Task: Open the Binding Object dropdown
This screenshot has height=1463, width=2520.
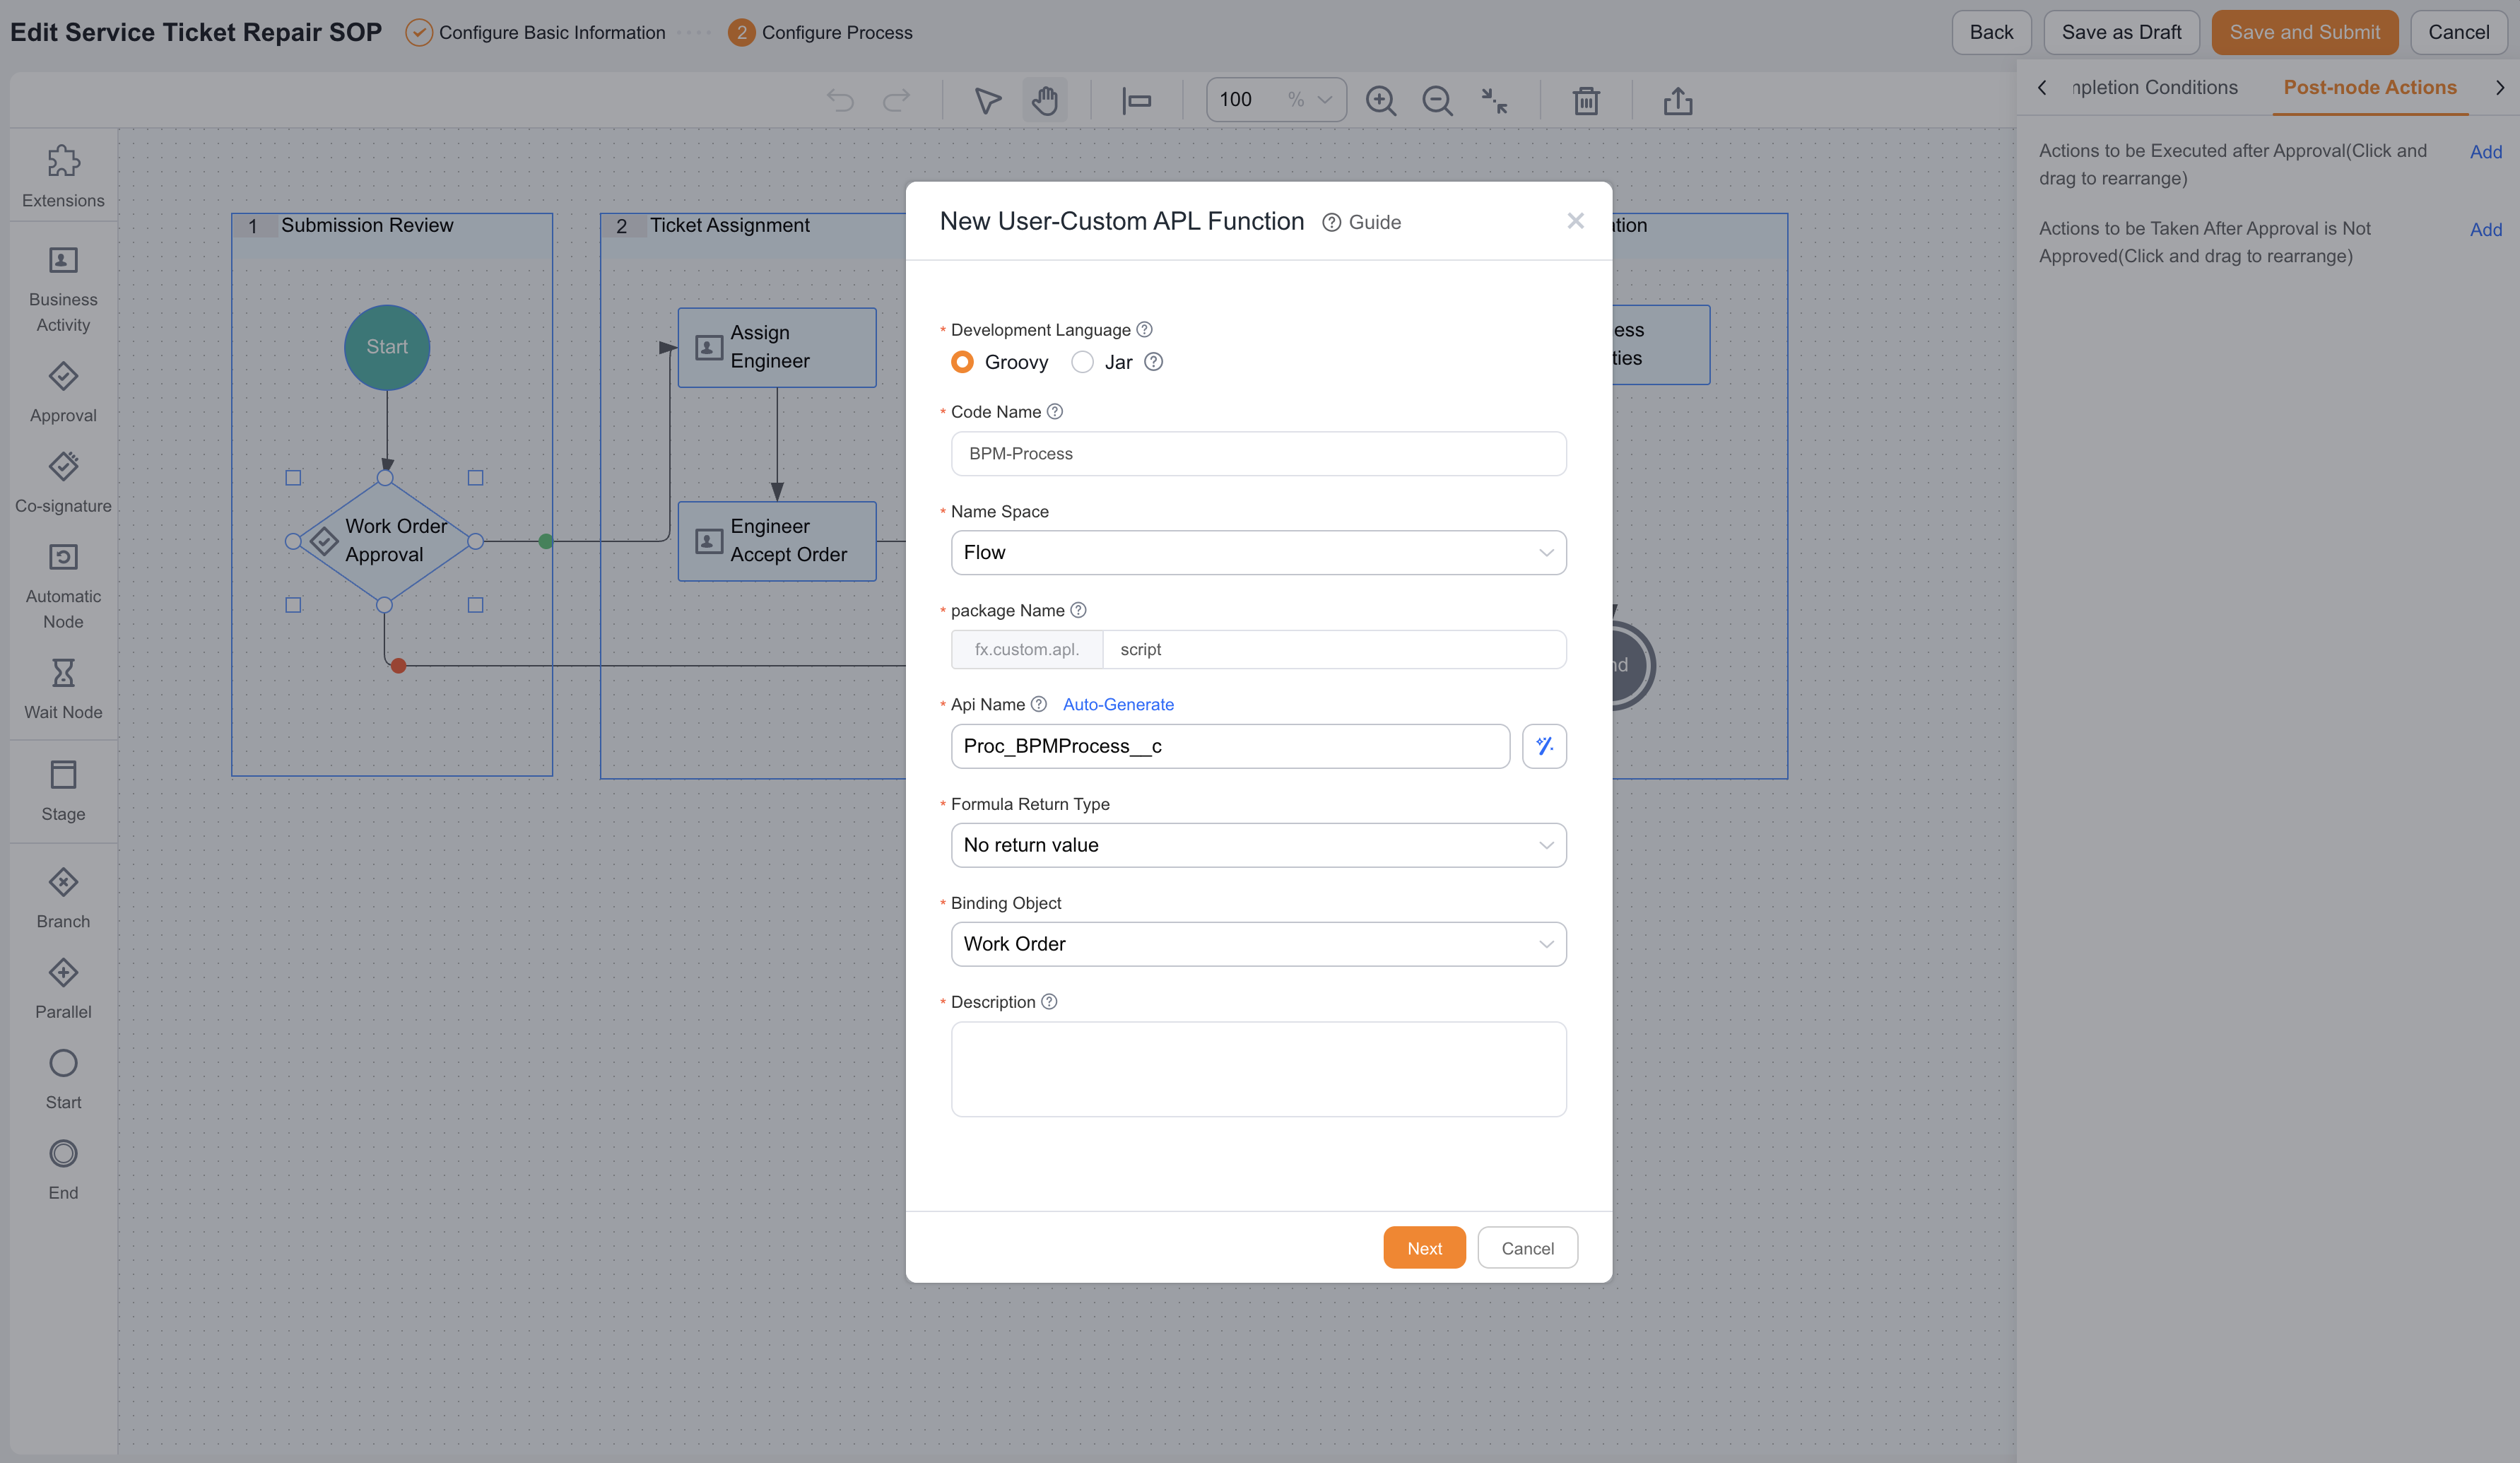Action: pyautogui.click(x=1258, y=944)
